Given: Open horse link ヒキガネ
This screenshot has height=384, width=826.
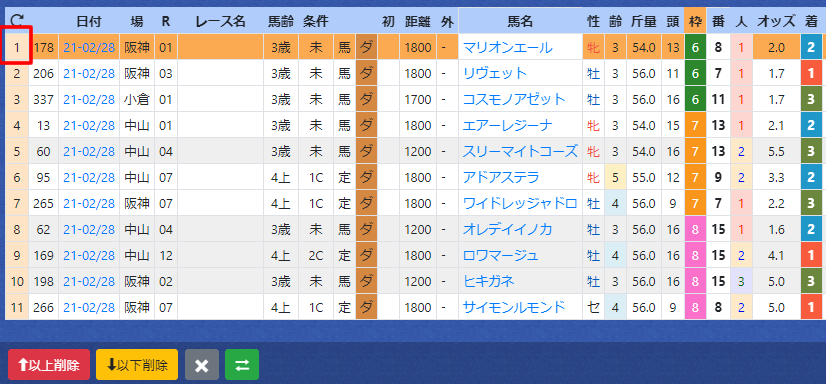Looking at the screenshot, I should pyautogui.click(x=488, y=281).
